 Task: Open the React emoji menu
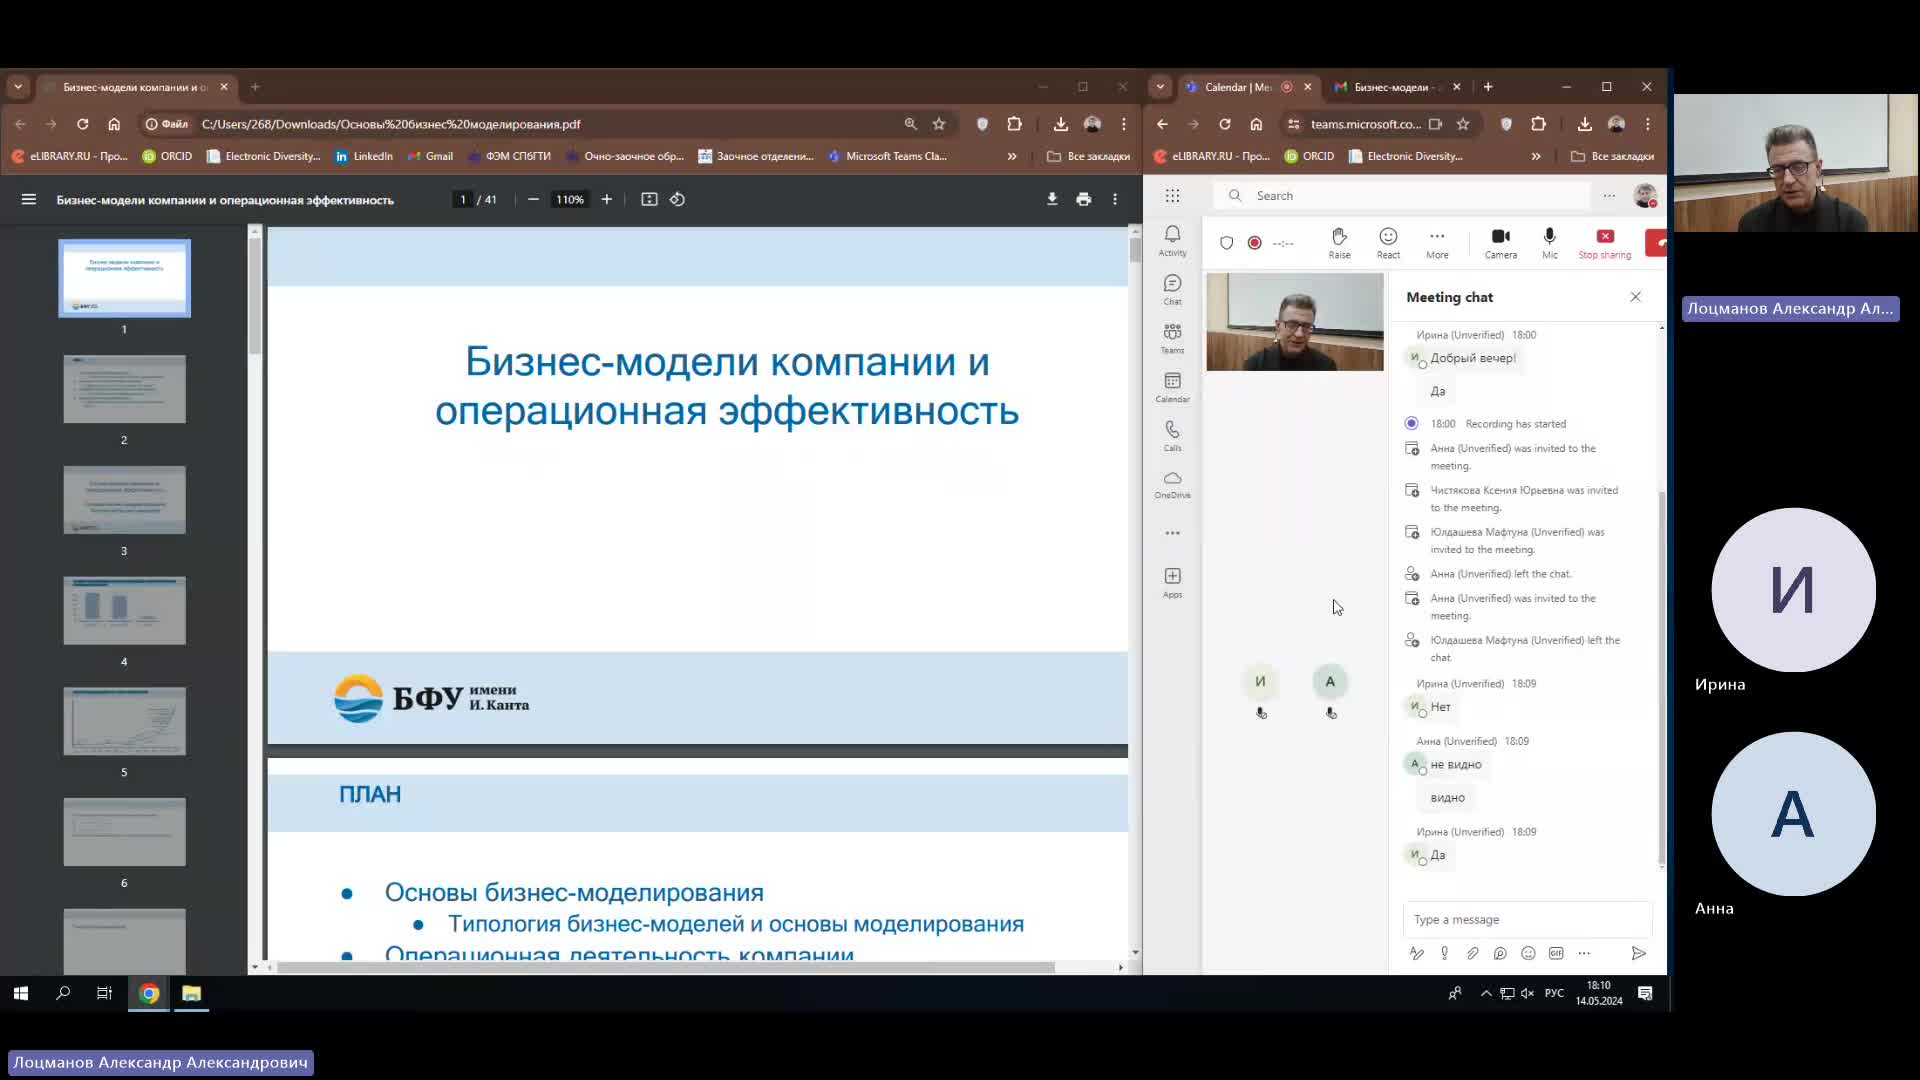pos(1388,242)
